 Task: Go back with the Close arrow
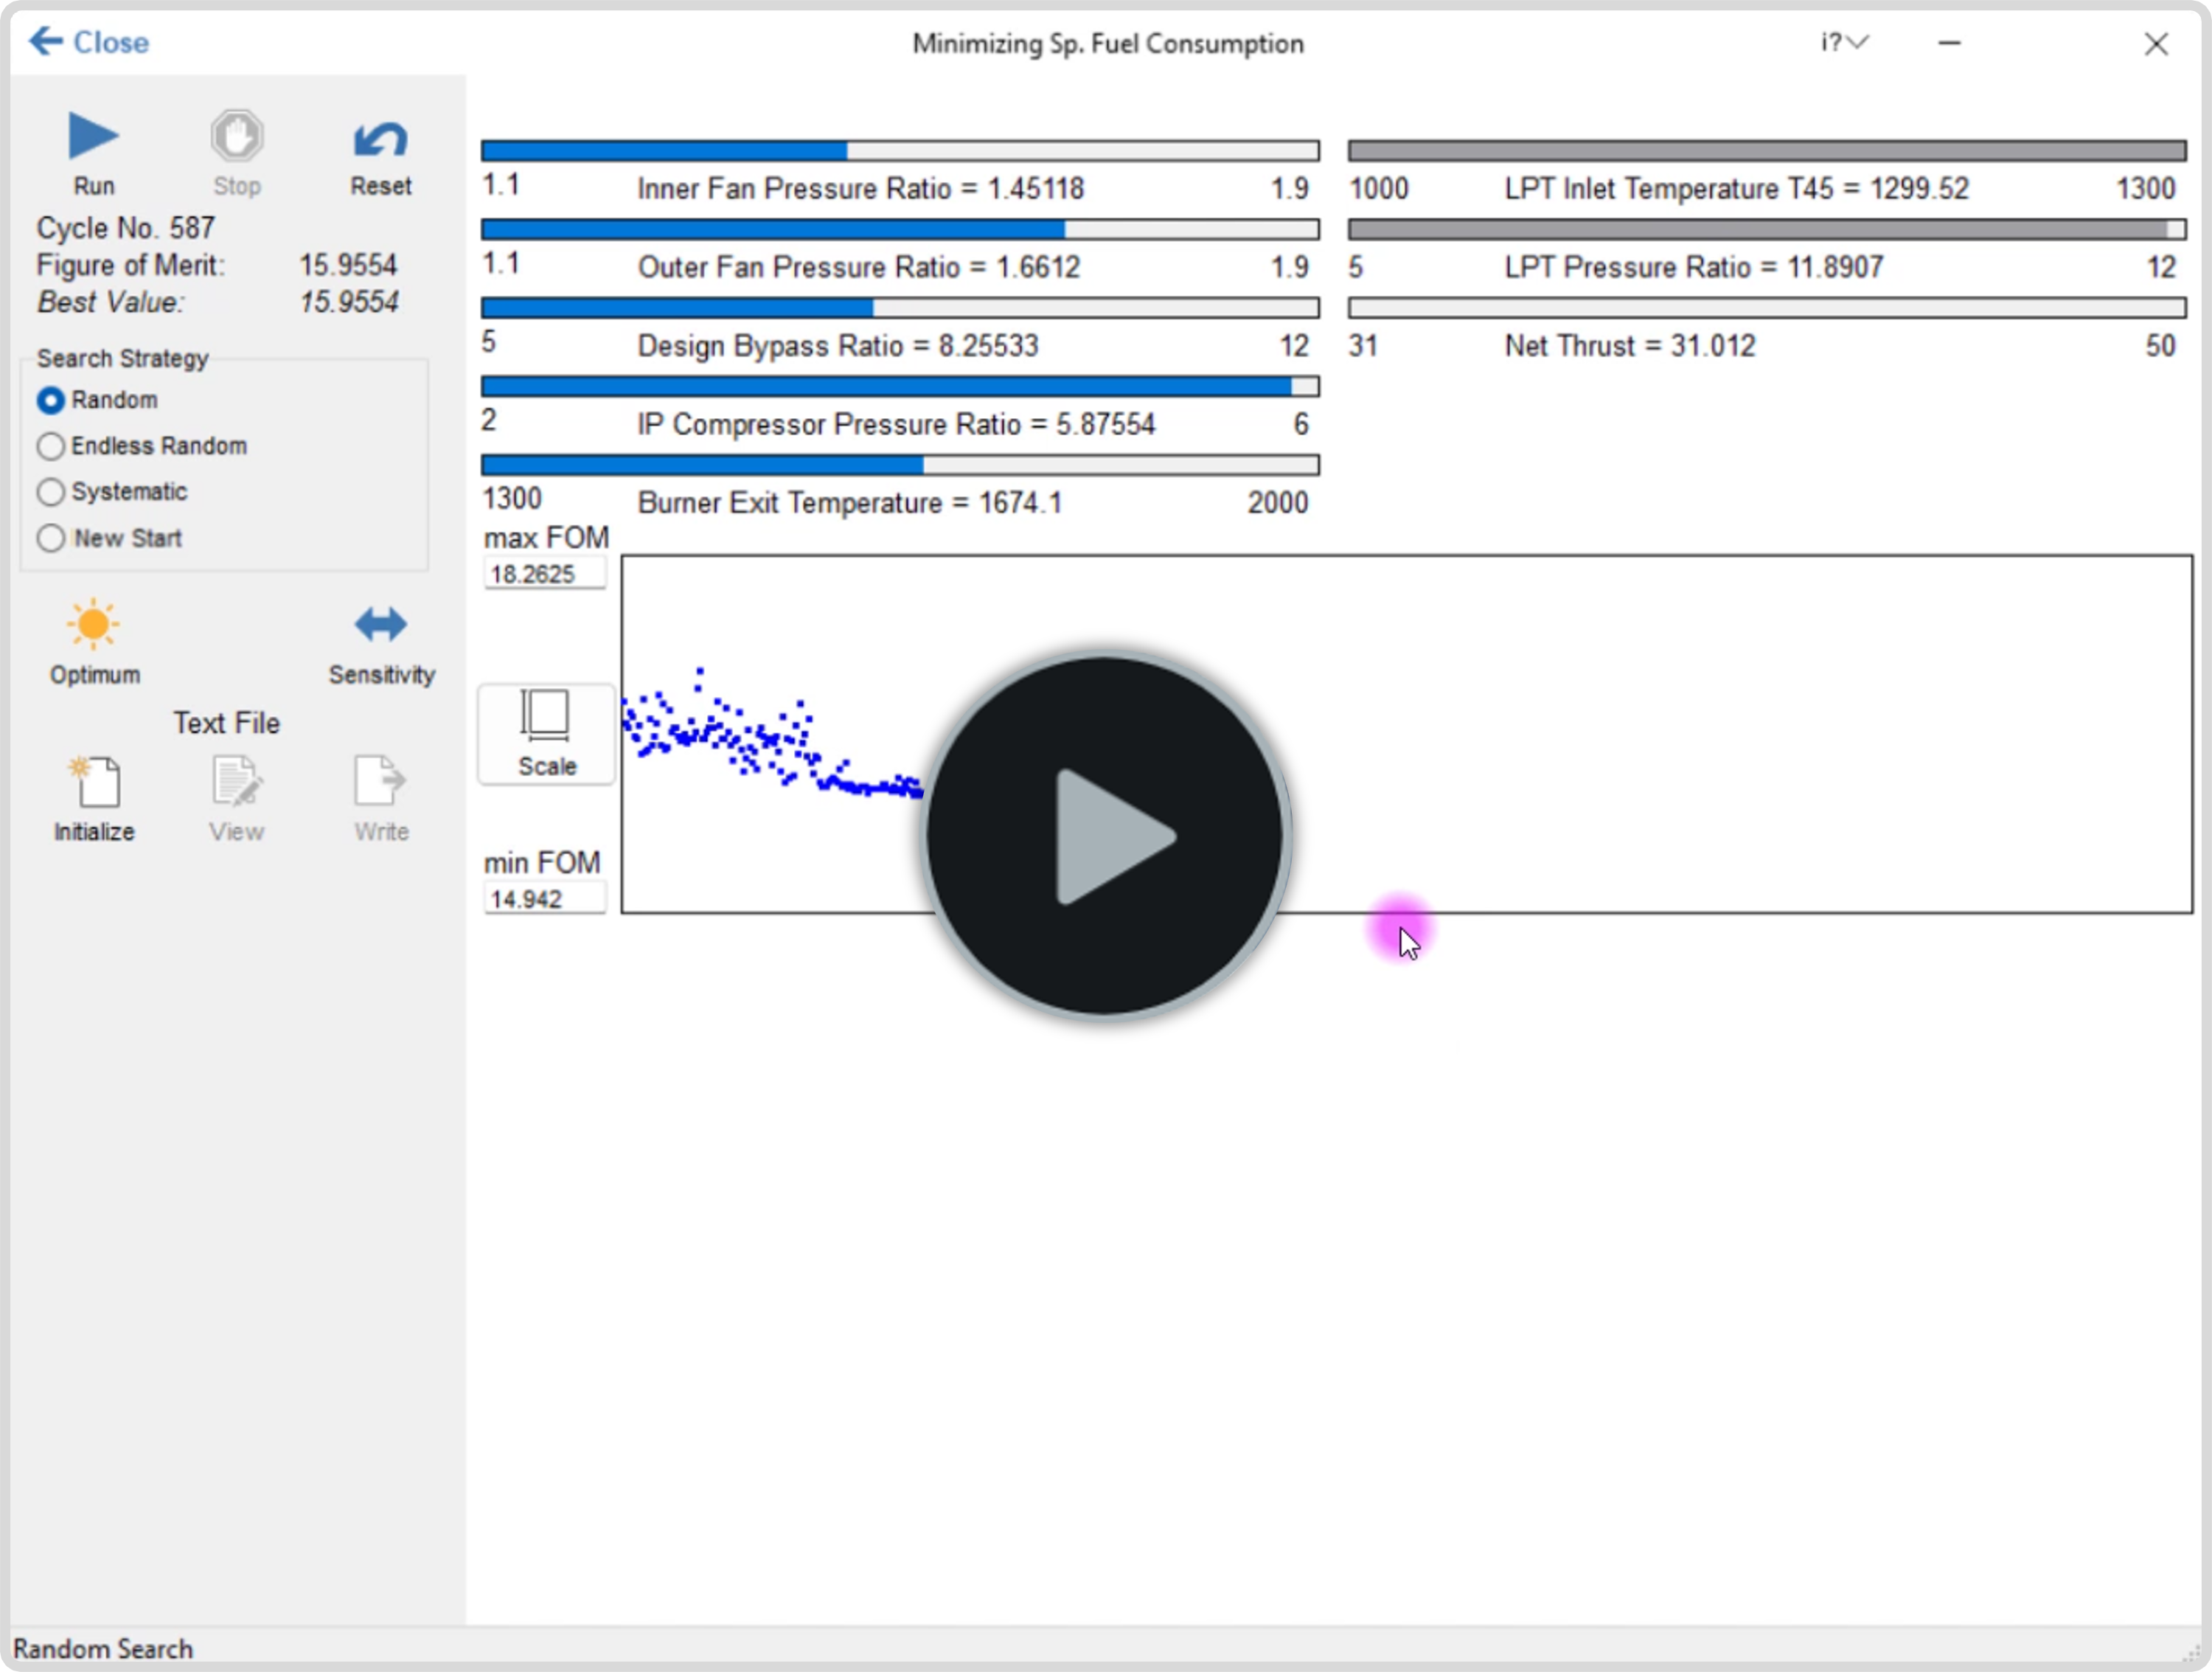coord(89,42)
